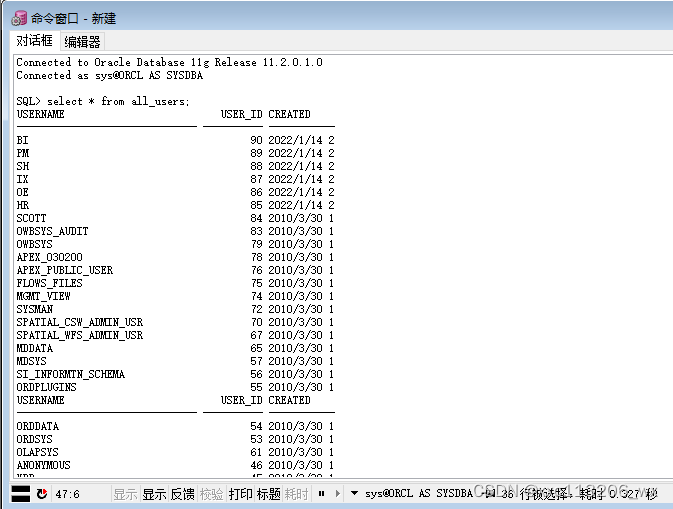Select the HR username row
This screenshot has height=509, width=673.
pyautogui.click(x=23, y=205)
